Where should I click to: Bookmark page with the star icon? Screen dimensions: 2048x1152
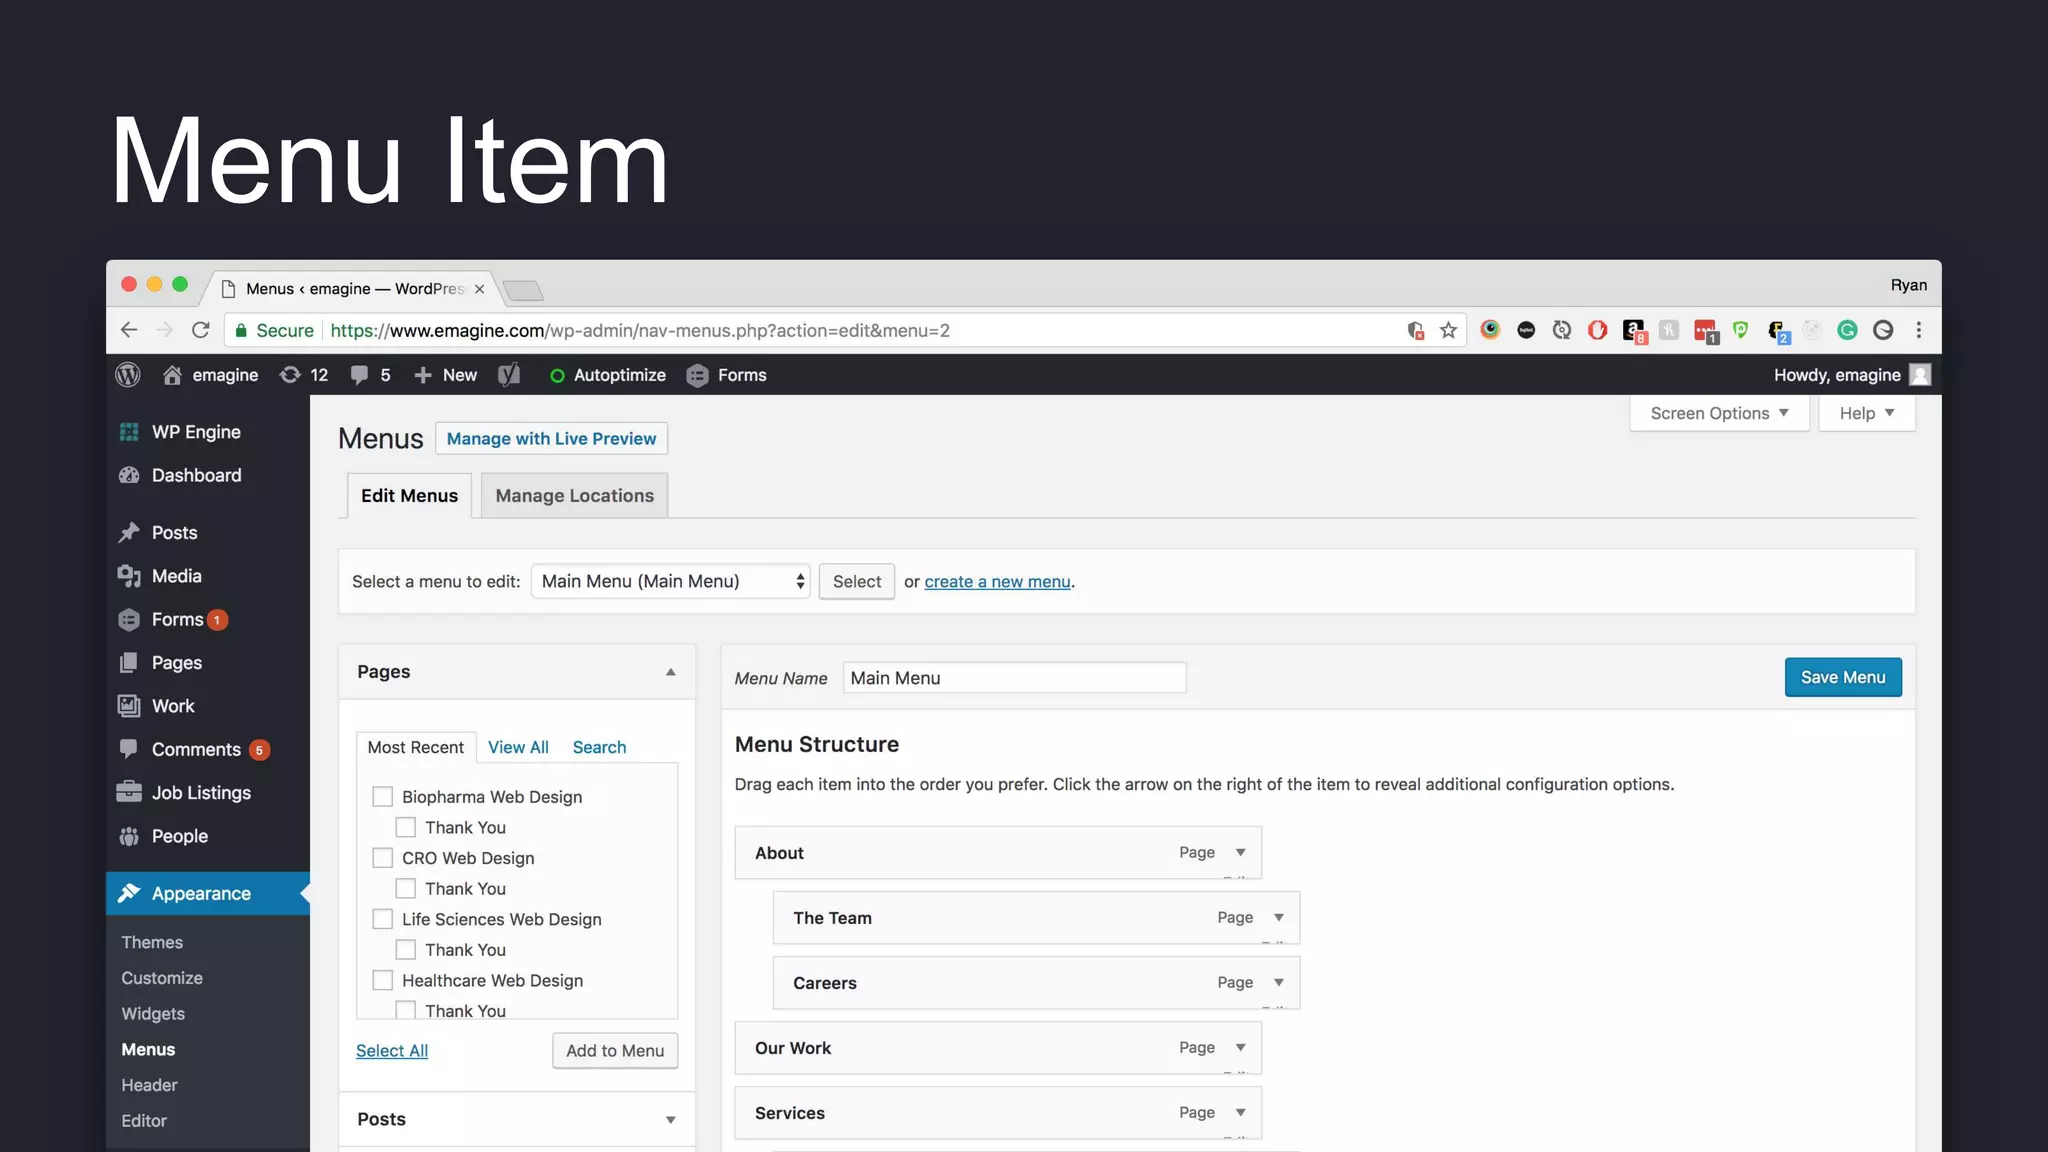pos(1448,330)
